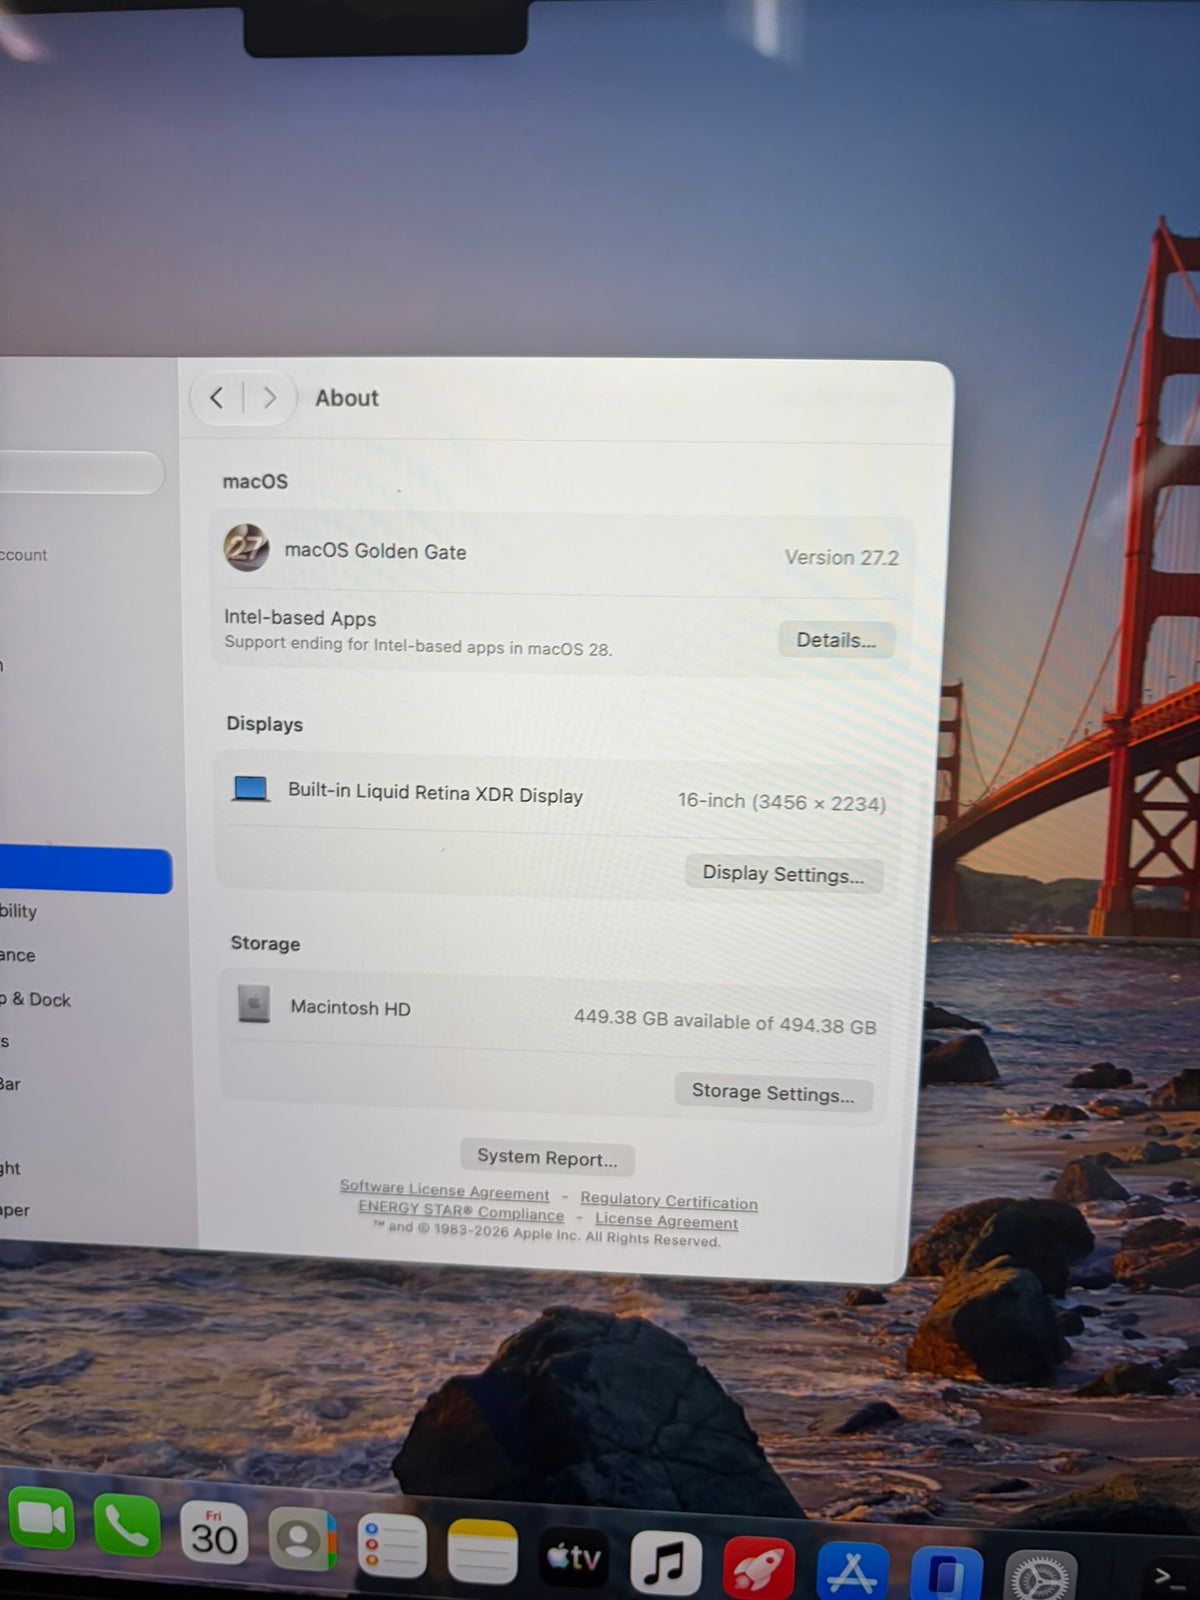Open FaceTime from the Dock

[x=41, y=1519]
